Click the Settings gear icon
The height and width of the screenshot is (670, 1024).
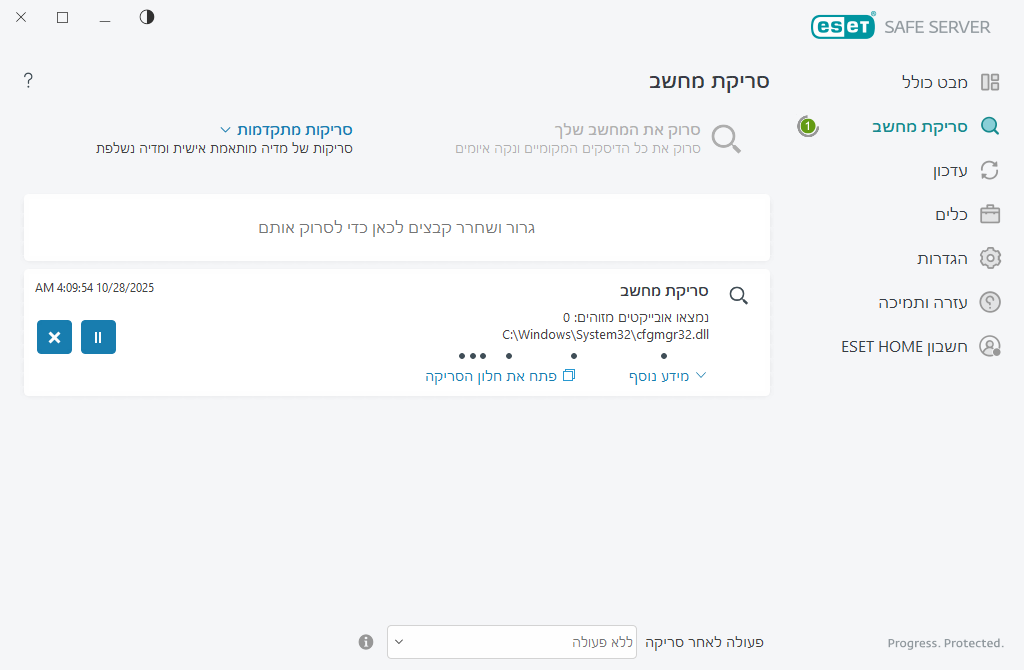990,258
